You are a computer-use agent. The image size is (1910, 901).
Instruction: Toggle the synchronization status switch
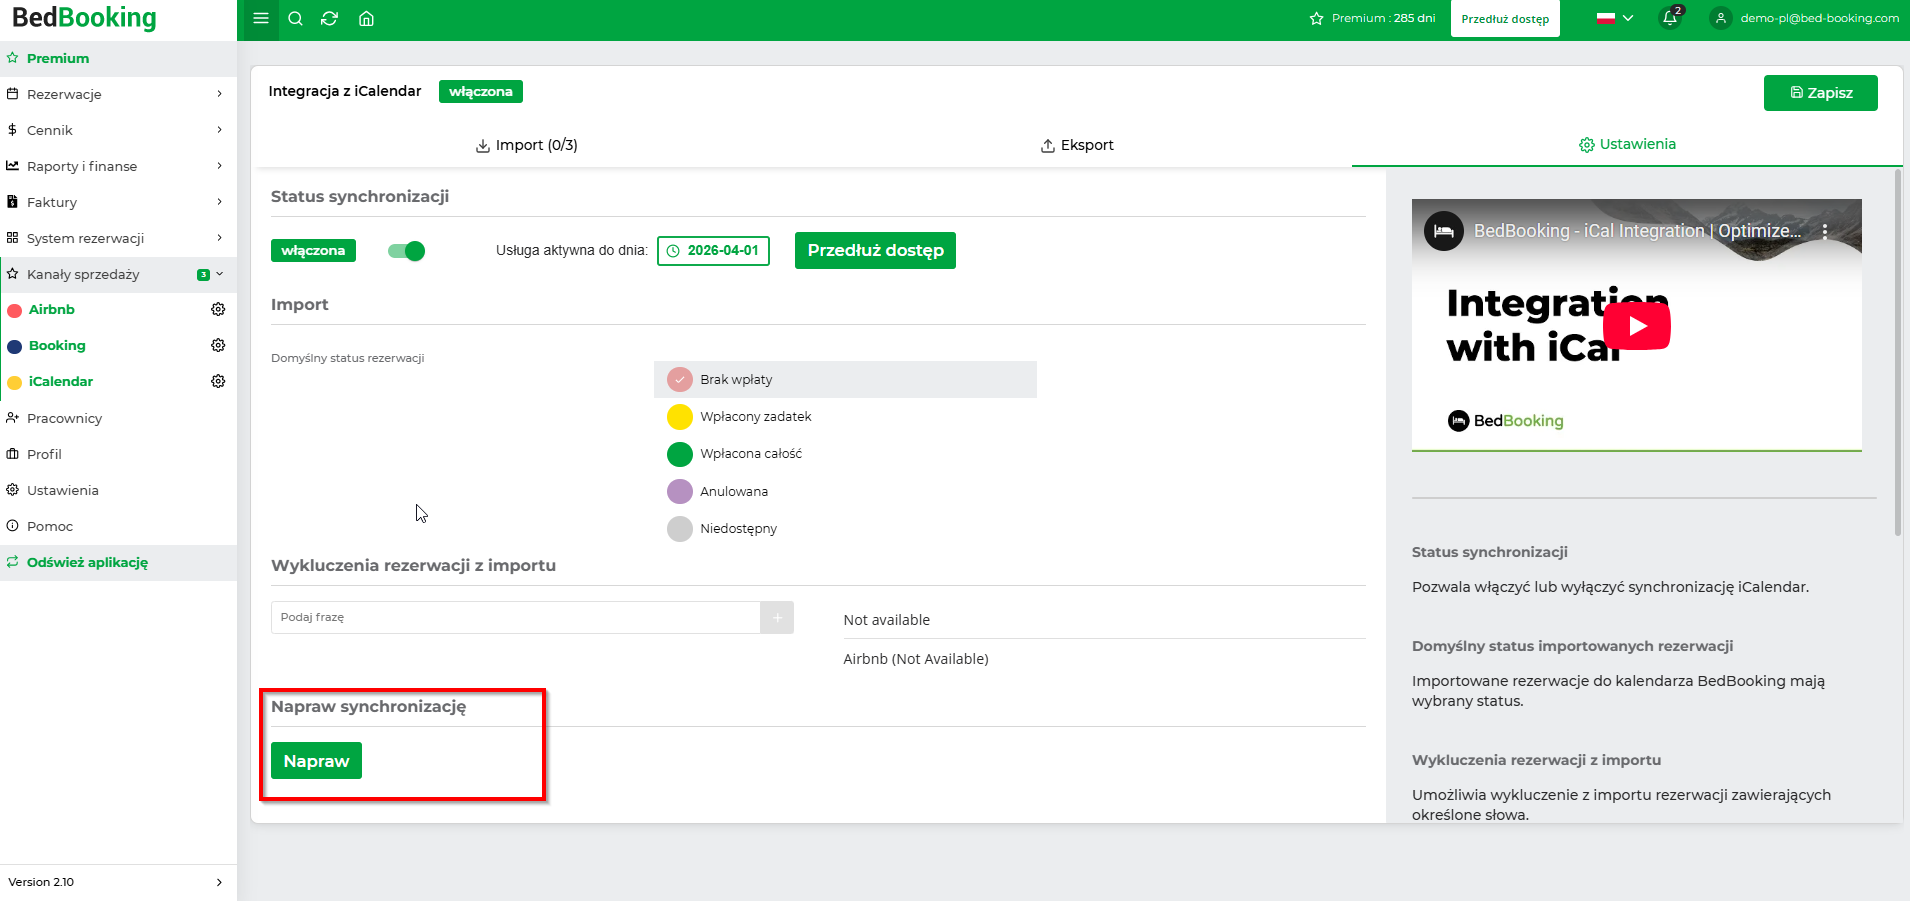tap(406, 250)
